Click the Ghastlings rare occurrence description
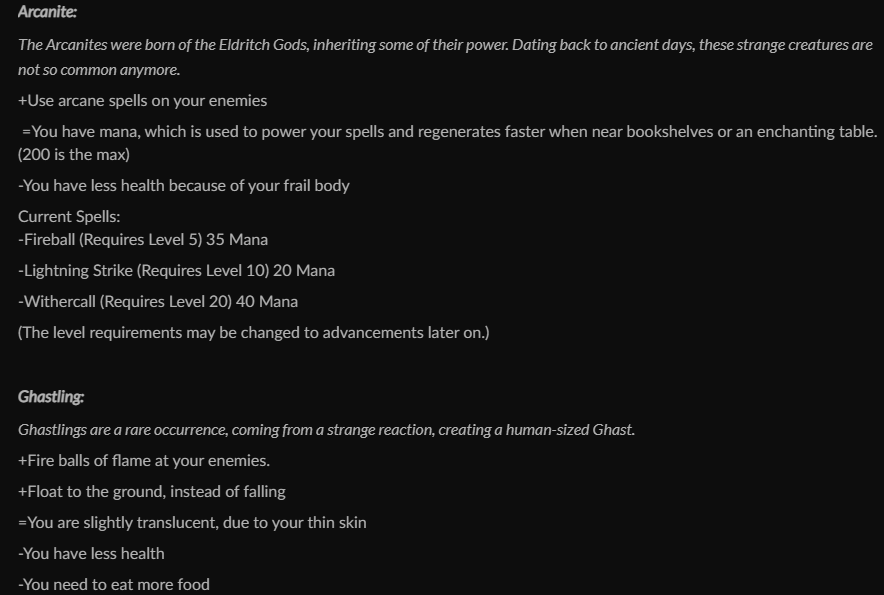884x595 pixels. pos(326,429)
